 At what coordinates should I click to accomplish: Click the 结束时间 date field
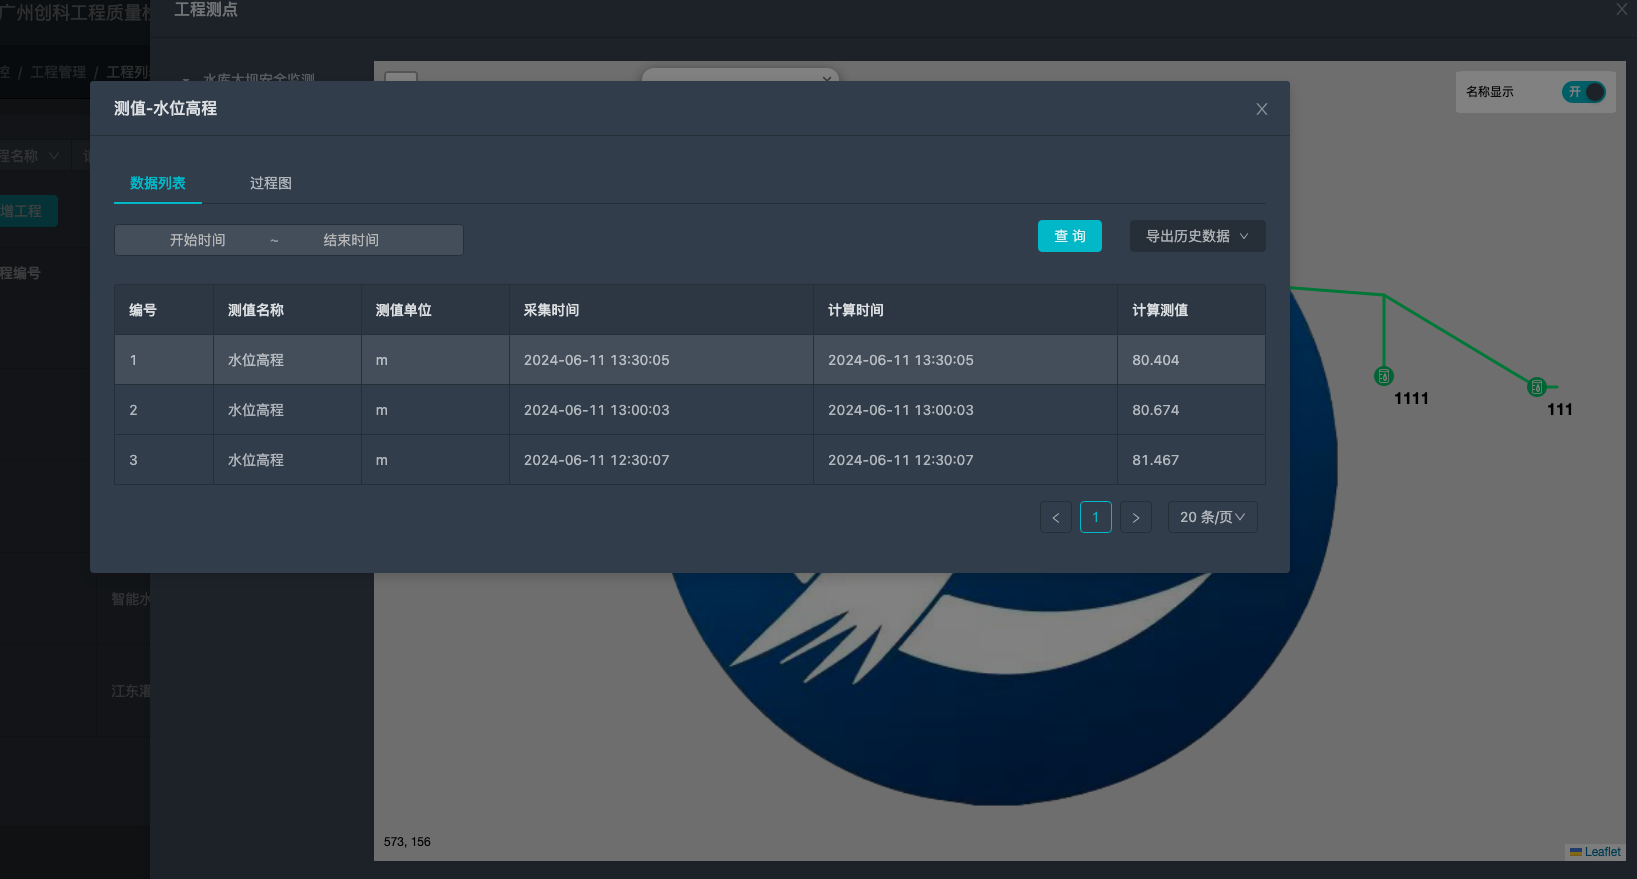click(x=351, y=240)
